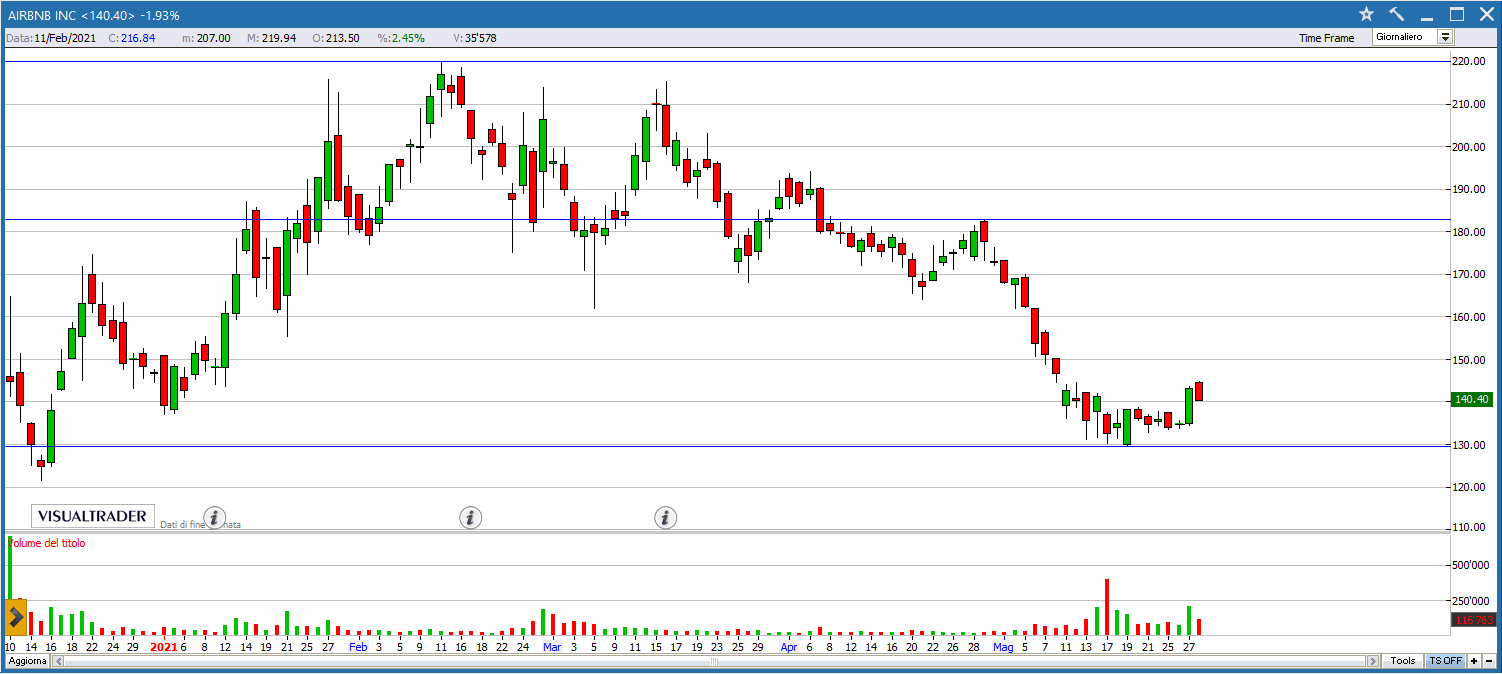
Task: Click the right scroll arrow of timeline
Action: [1372, 661]
